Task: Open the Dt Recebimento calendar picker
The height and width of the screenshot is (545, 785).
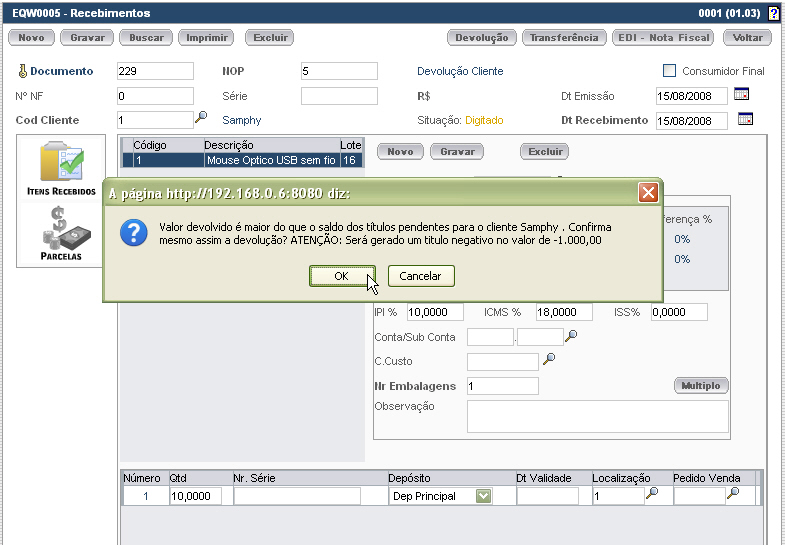Action: coord(744,119)
